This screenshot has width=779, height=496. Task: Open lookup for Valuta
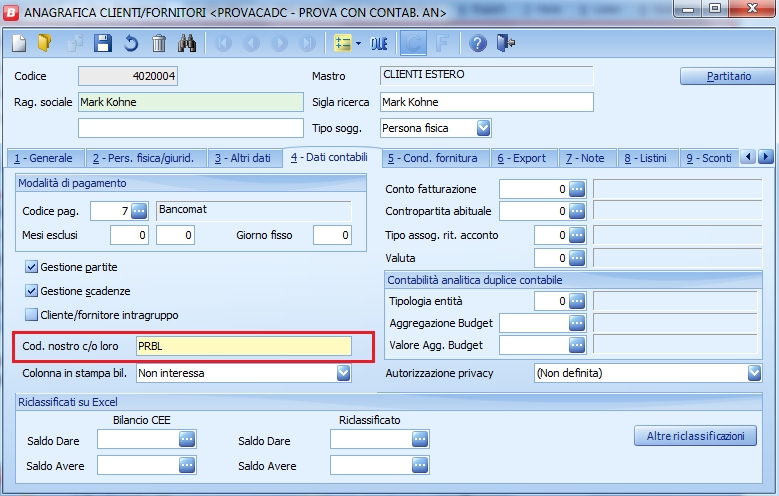coord(577,258)
